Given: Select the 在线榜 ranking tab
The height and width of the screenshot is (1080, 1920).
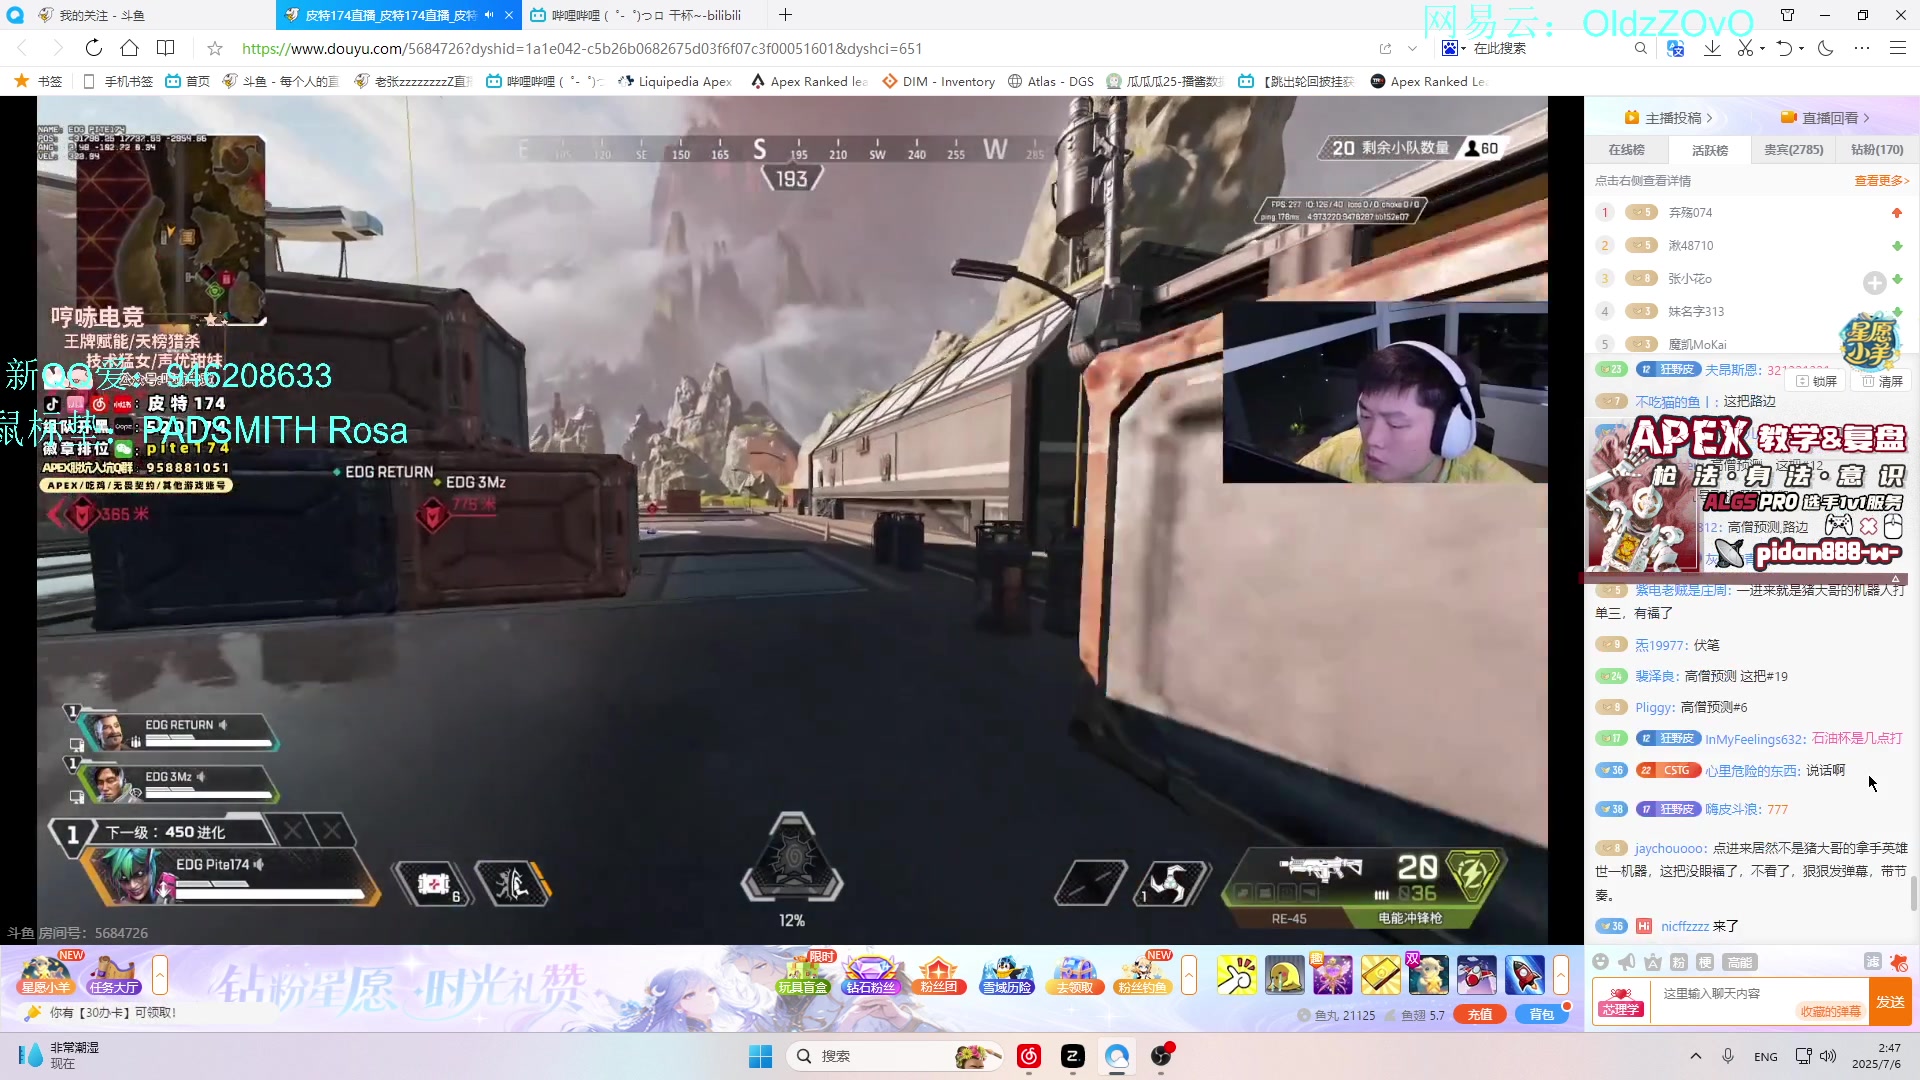Looking at the screenshot, I should click(x=1626, y=150).
